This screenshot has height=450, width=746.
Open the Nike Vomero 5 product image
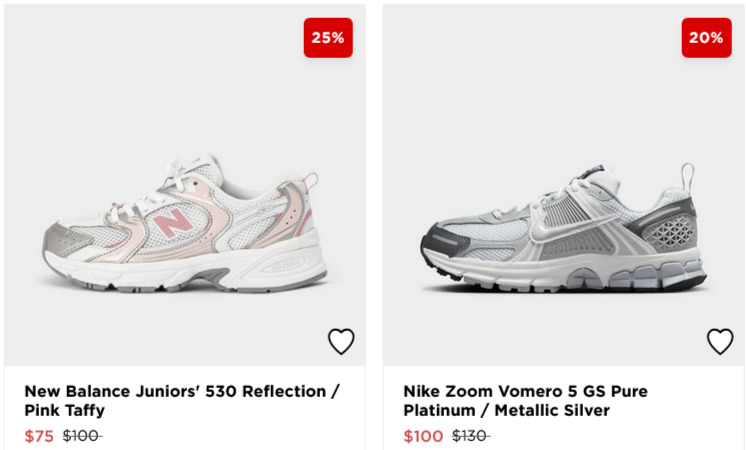(x=563, y=230)
